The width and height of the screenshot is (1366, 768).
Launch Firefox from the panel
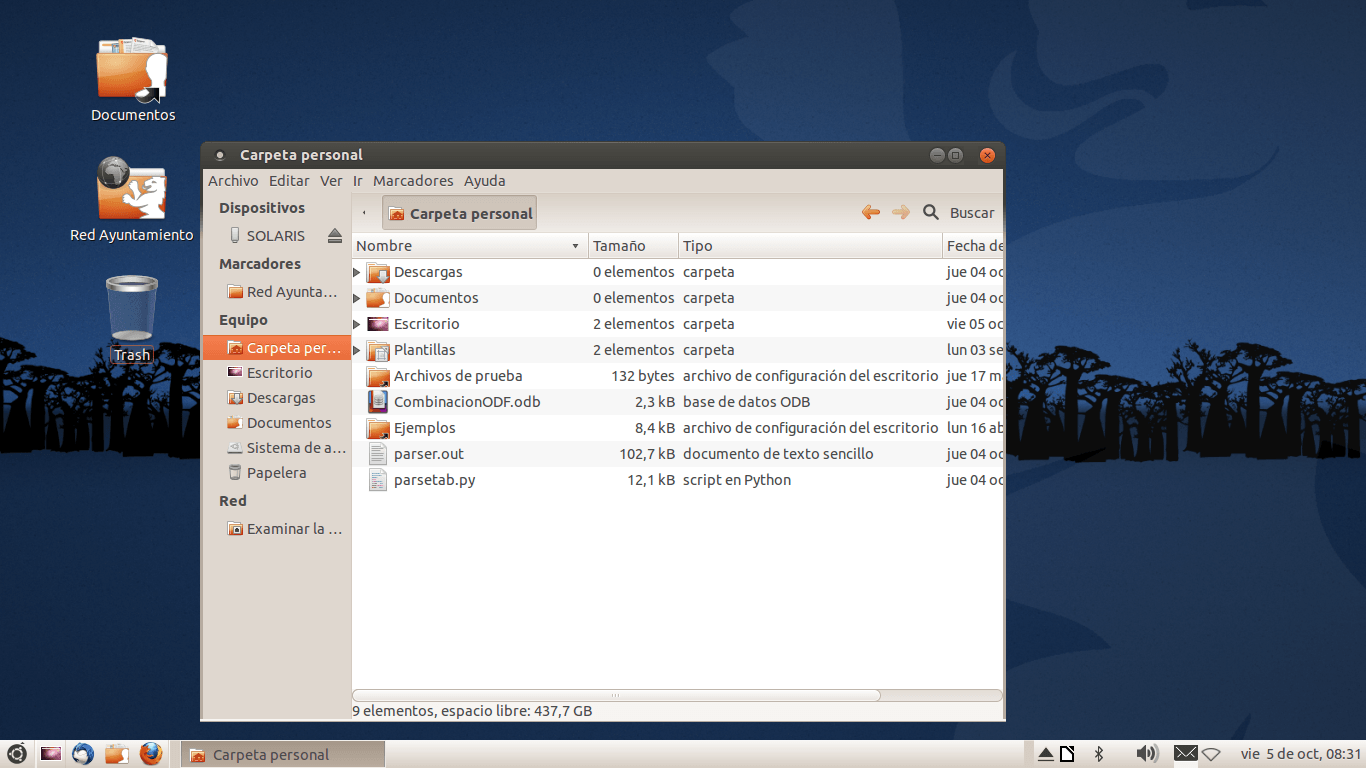[x=151, y=754]
